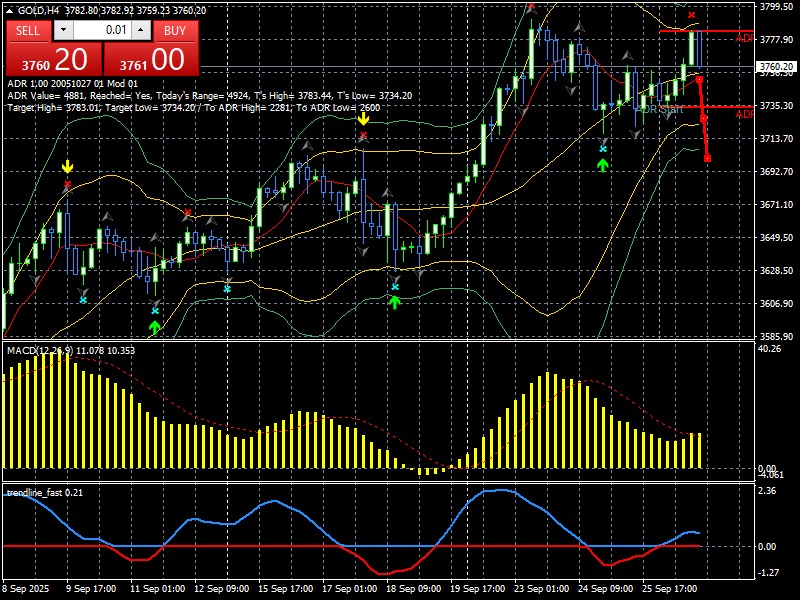800x600 pixels.
Task: Click the 2.36 trendline scale value
Action: pyautogui.click(x=767, y=491)
